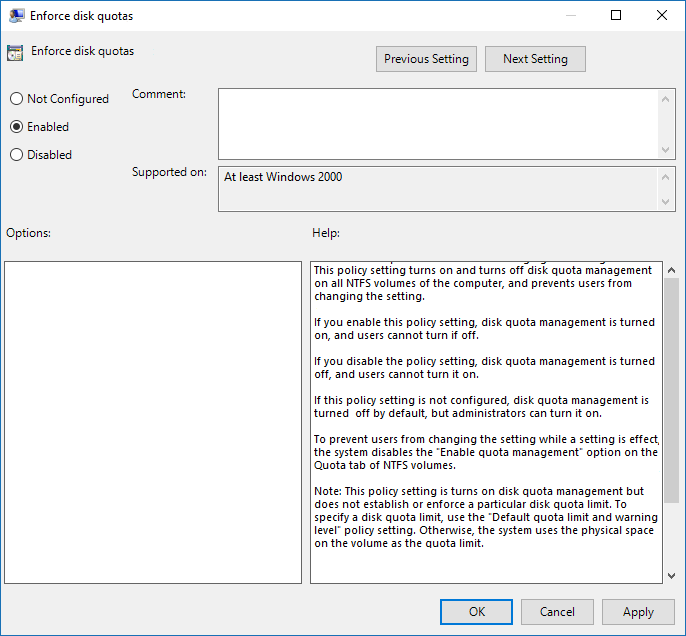The height and width of the screenshot is (636, 686).
Task: Click 'To prevent users from changing' paragraph
Action: tap(486, 452)
